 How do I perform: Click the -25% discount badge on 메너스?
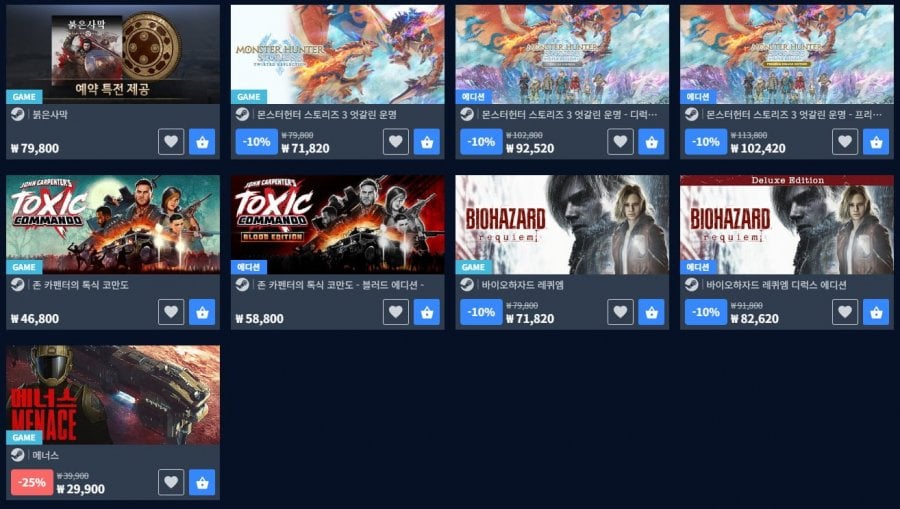click(x=32, y=483)
